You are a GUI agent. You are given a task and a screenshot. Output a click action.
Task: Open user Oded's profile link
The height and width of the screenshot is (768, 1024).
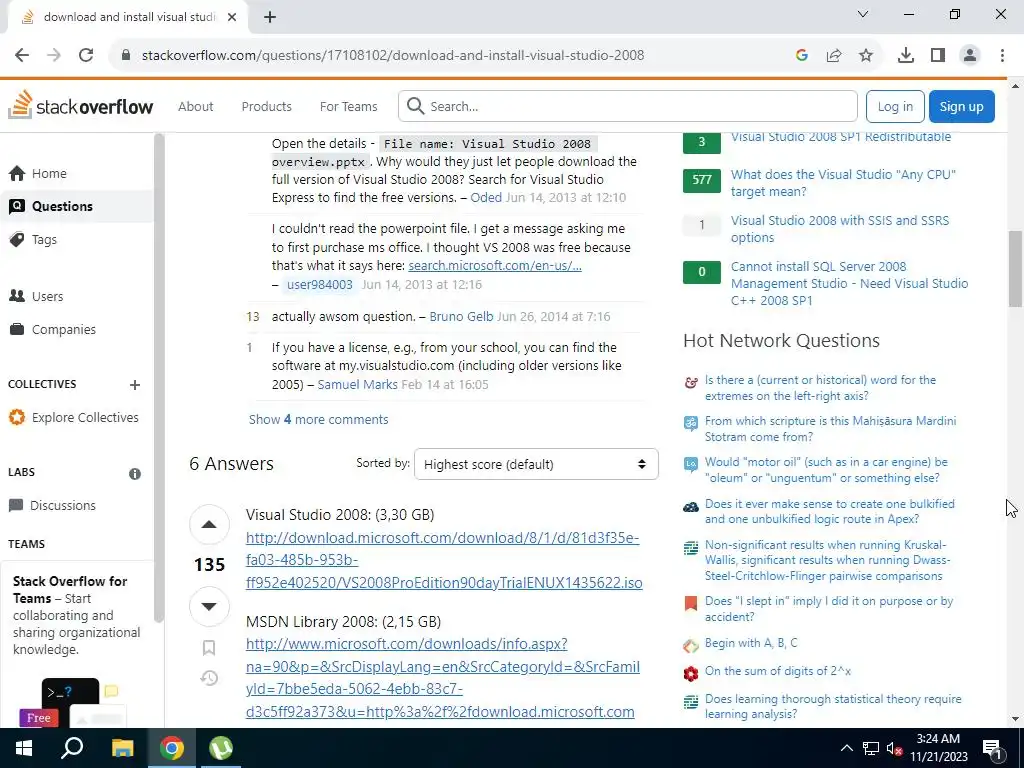(486, 197)
